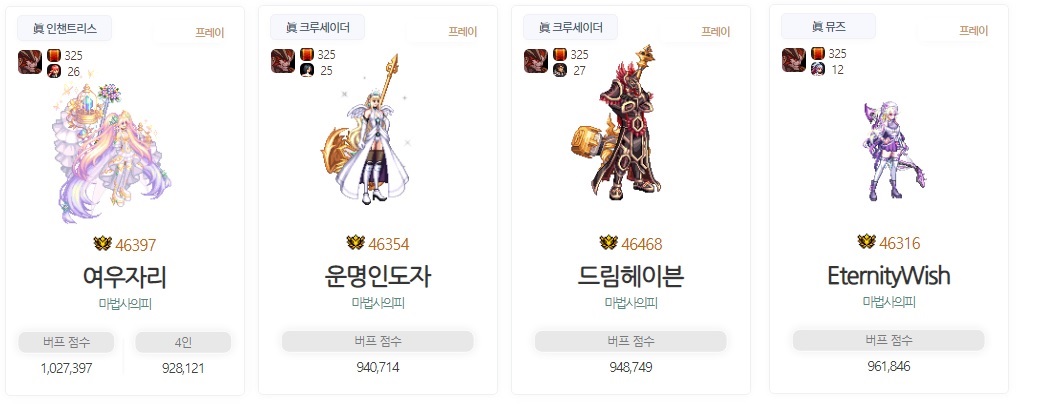The height and width of the screenshot is (419, 1037).
Task: Click 마법사의피 guild under EternityWish
Action: (x=889, y=302)
